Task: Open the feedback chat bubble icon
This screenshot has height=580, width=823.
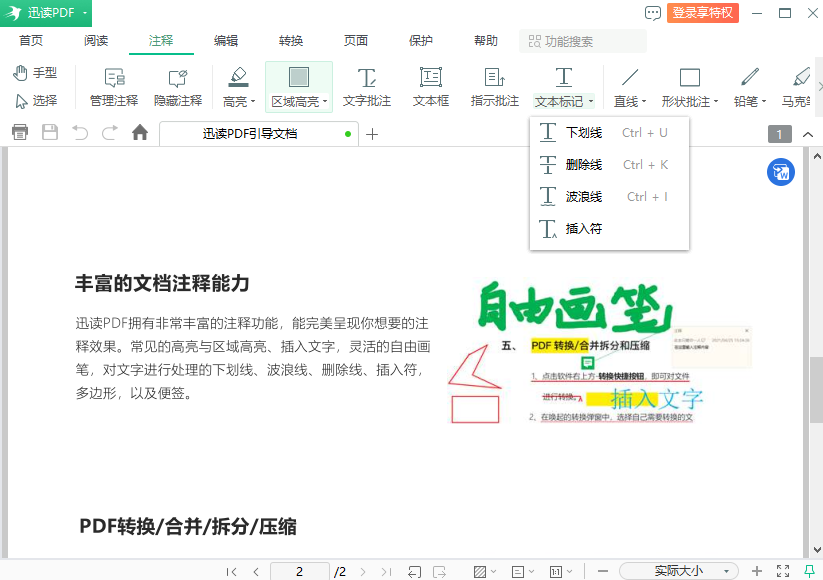Action: coord(653,13)
